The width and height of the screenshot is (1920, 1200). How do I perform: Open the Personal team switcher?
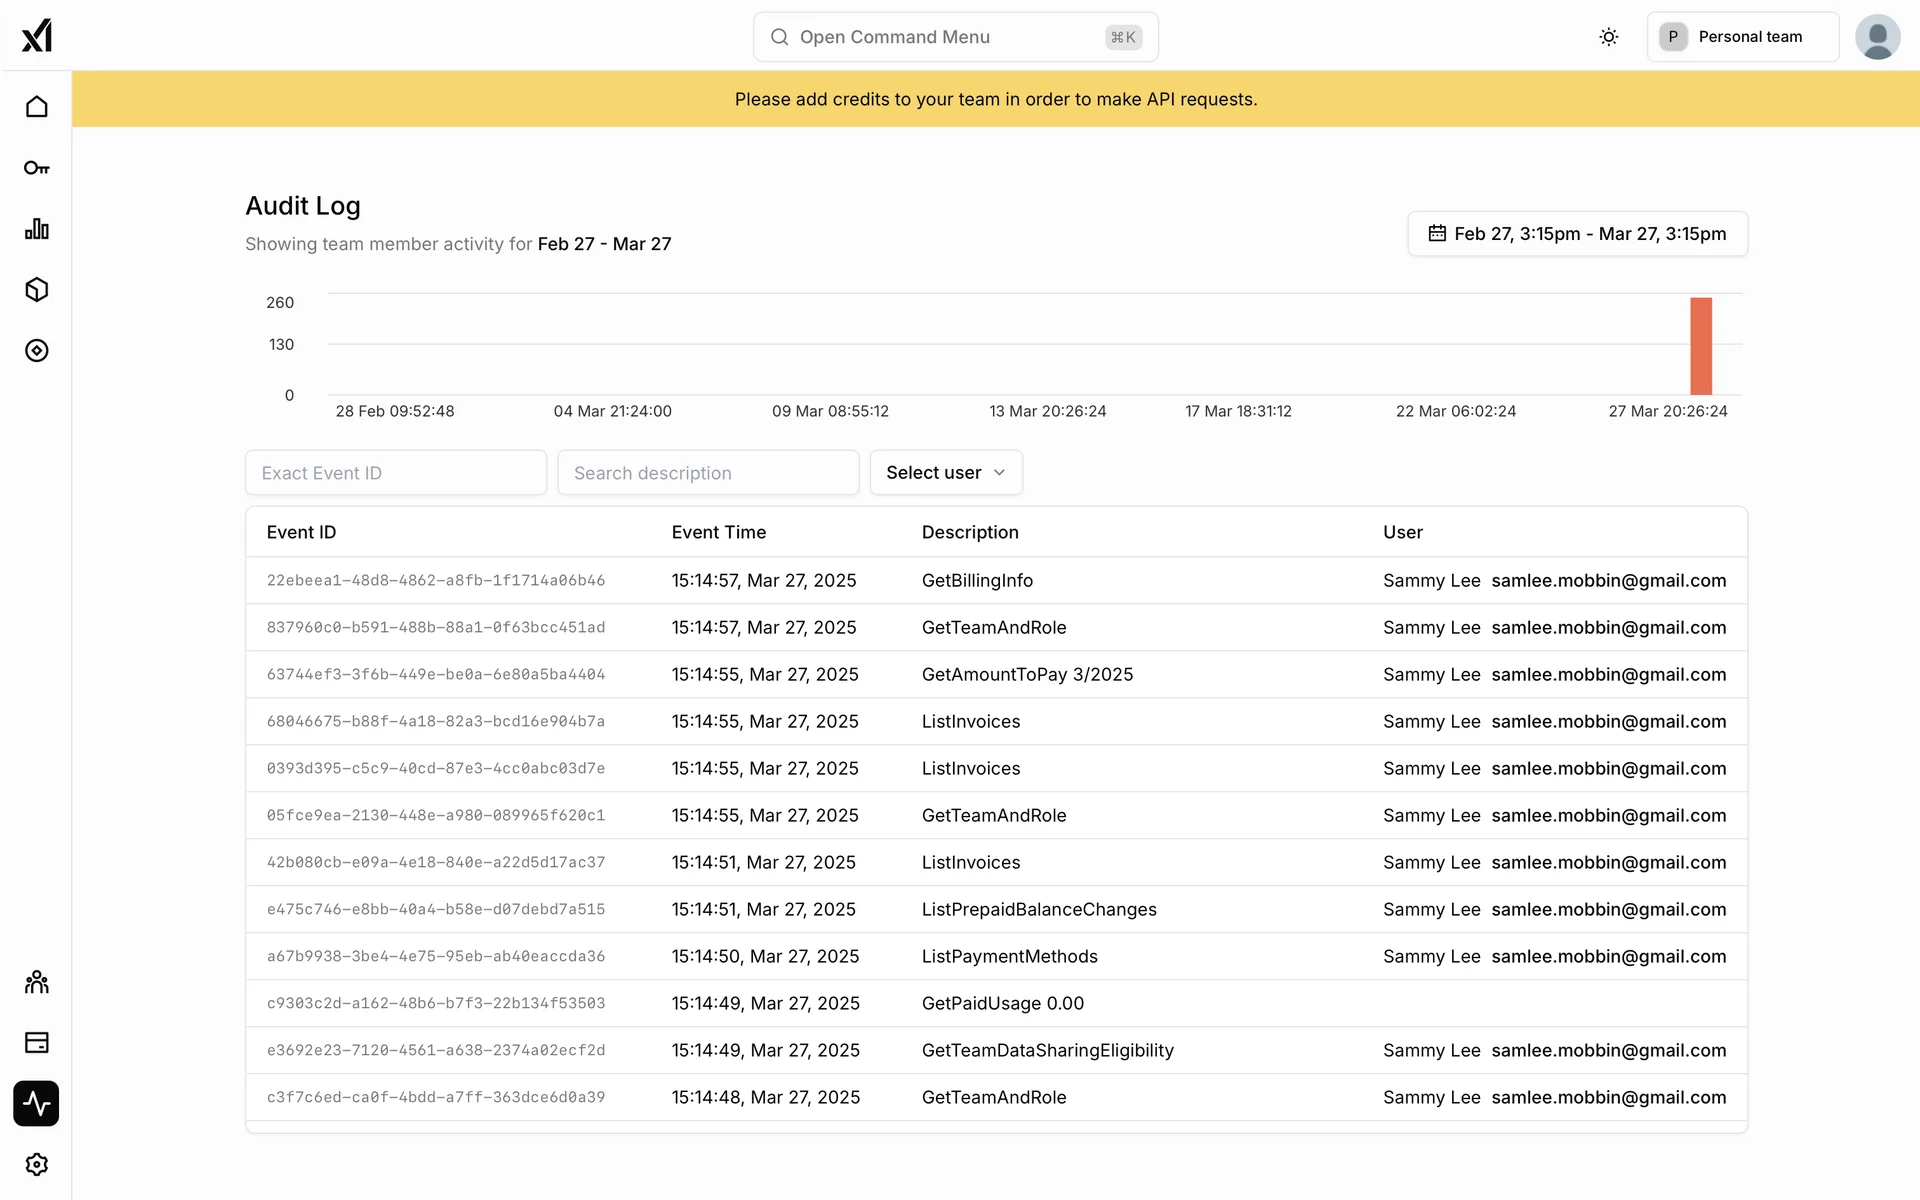1742,37
